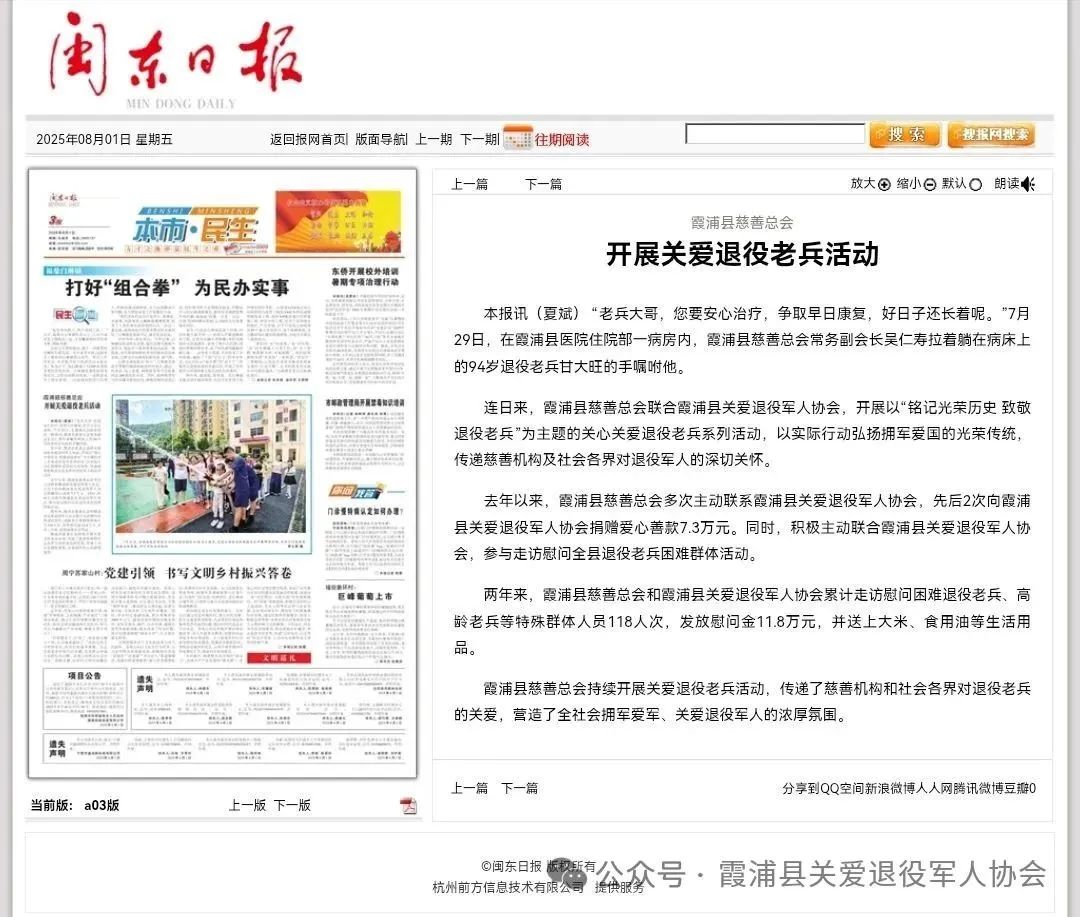1080x917 pixels.
Task: Click the 默认 default size circle icon
Action: tap(976, 184)
